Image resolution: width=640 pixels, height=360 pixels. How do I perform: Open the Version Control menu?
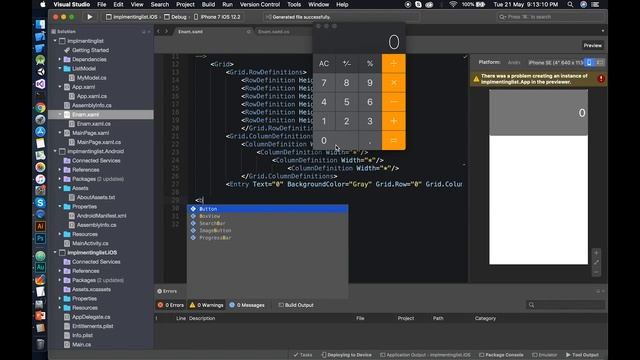pyautogui.click(x=260, y=4)
